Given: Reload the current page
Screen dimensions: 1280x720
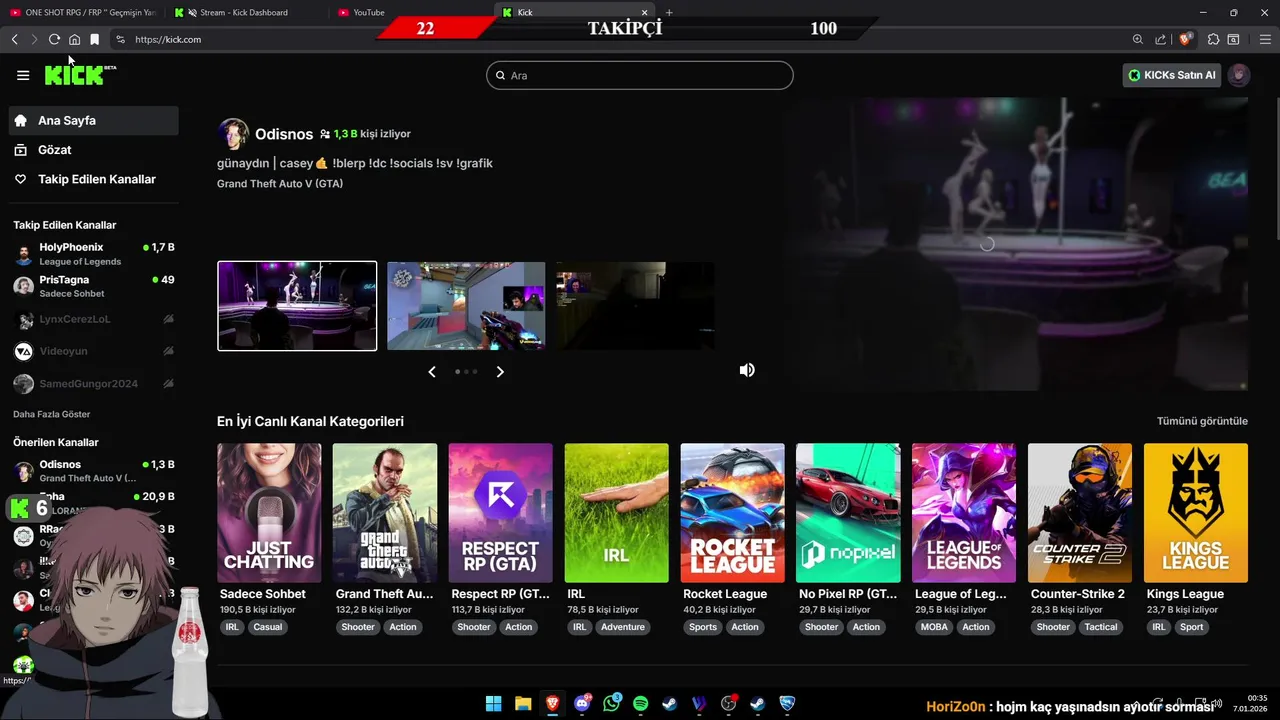Looking at the screenshot, I should (x=54, y=39).
